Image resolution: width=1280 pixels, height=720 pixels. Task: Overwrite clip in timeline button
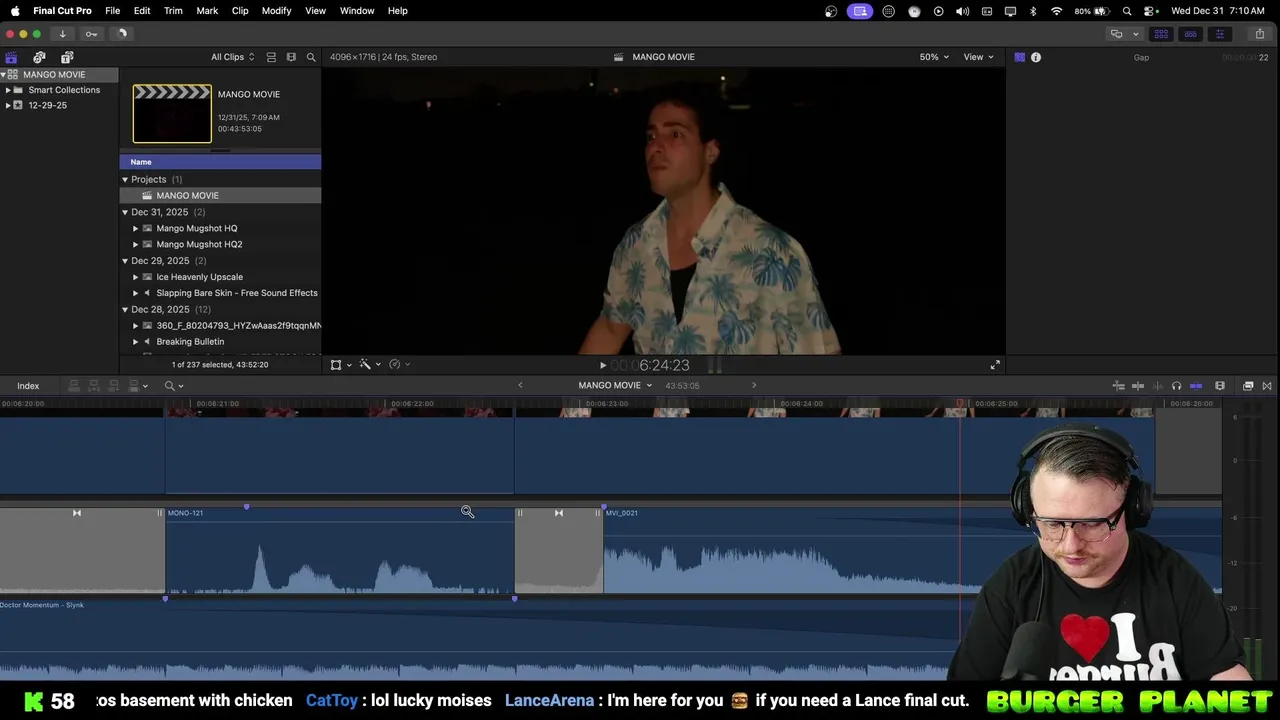coord(134,386)
